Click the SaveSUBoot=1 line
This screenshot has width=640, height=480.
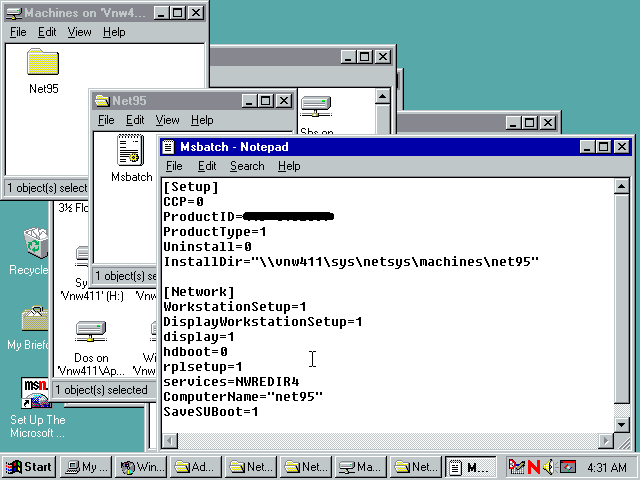[211, 412]
